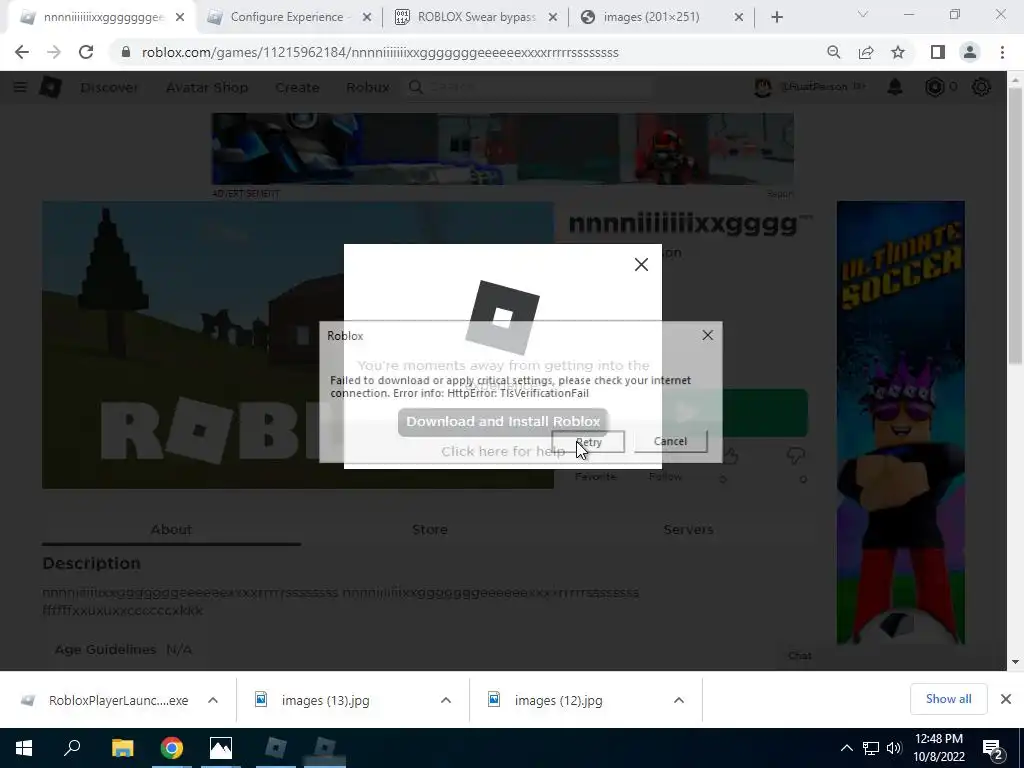Open a new browser tab
This screenshot has height=768, width=1024.
776,18
